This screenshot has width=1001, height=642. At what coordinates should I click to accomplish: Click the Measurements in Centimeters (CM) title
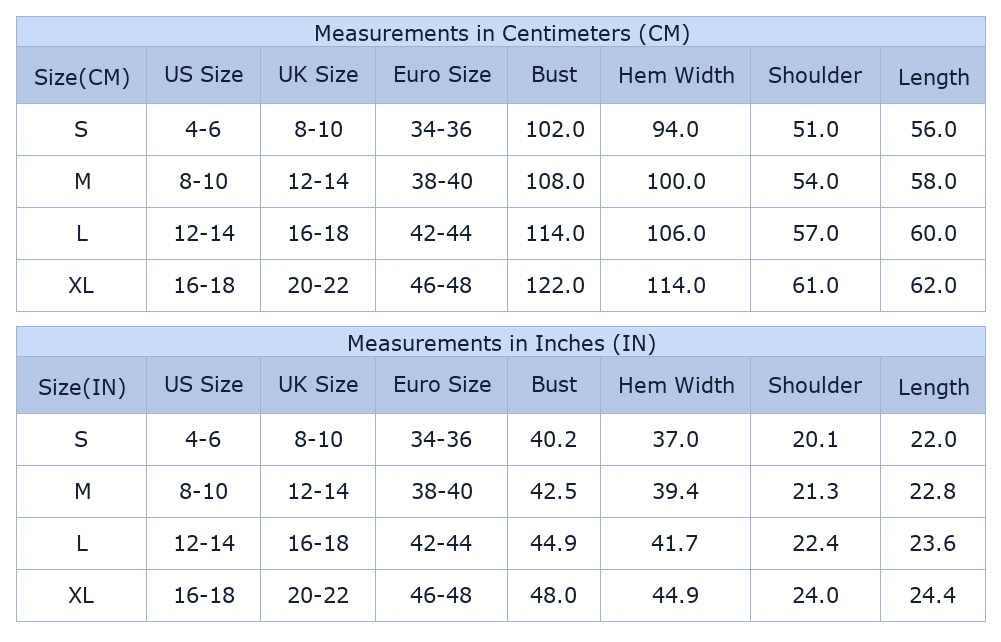coord(501,33)
